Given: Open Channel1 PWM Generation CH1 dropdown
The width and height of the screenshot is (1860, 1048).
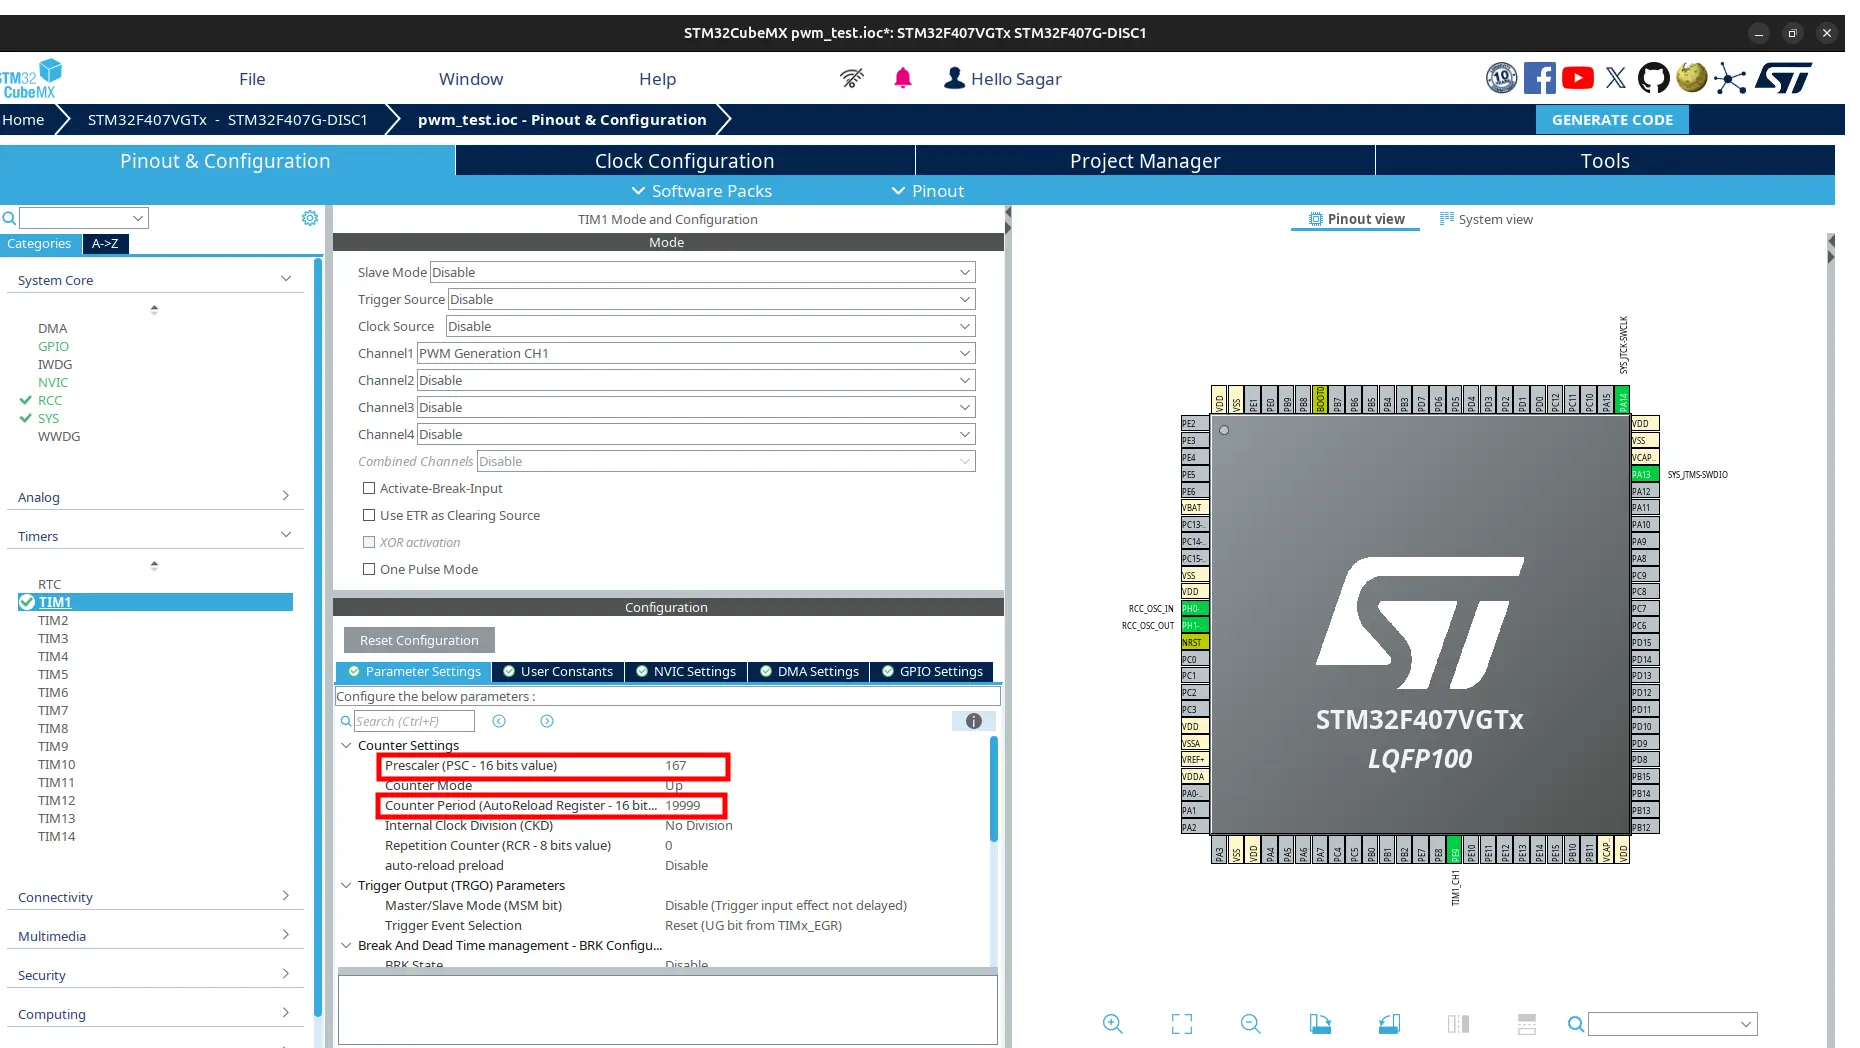Looking at the screenshot, I should pyautogui.click(x=696, y=353).
